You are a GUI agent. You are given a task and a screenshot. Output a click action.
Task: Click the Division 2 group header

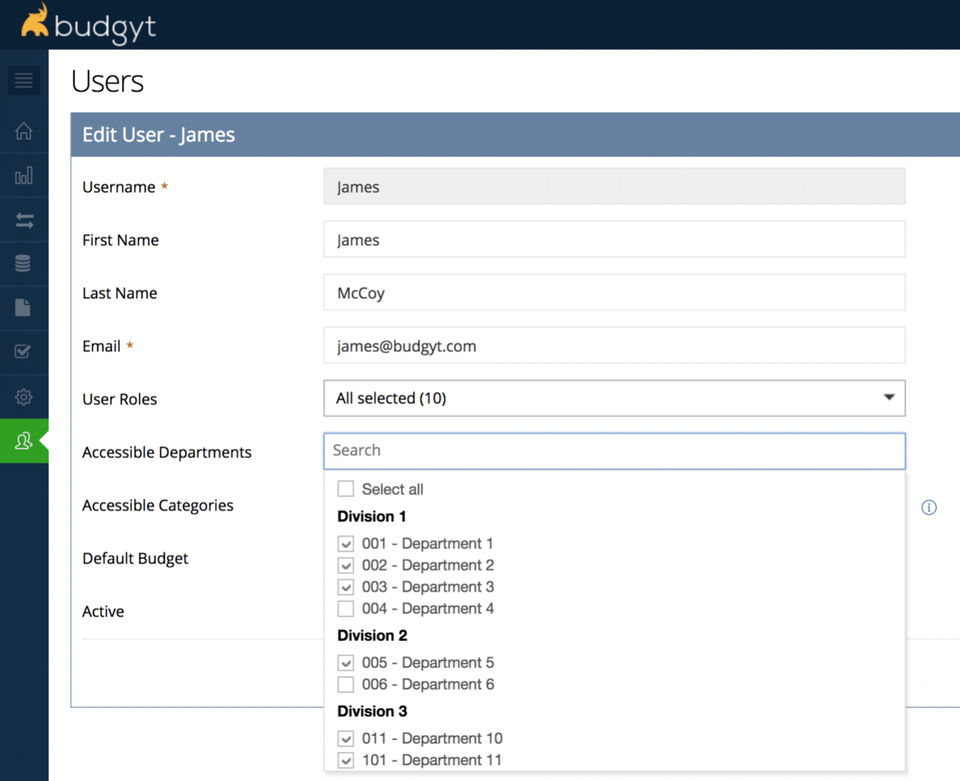point(372,635)
